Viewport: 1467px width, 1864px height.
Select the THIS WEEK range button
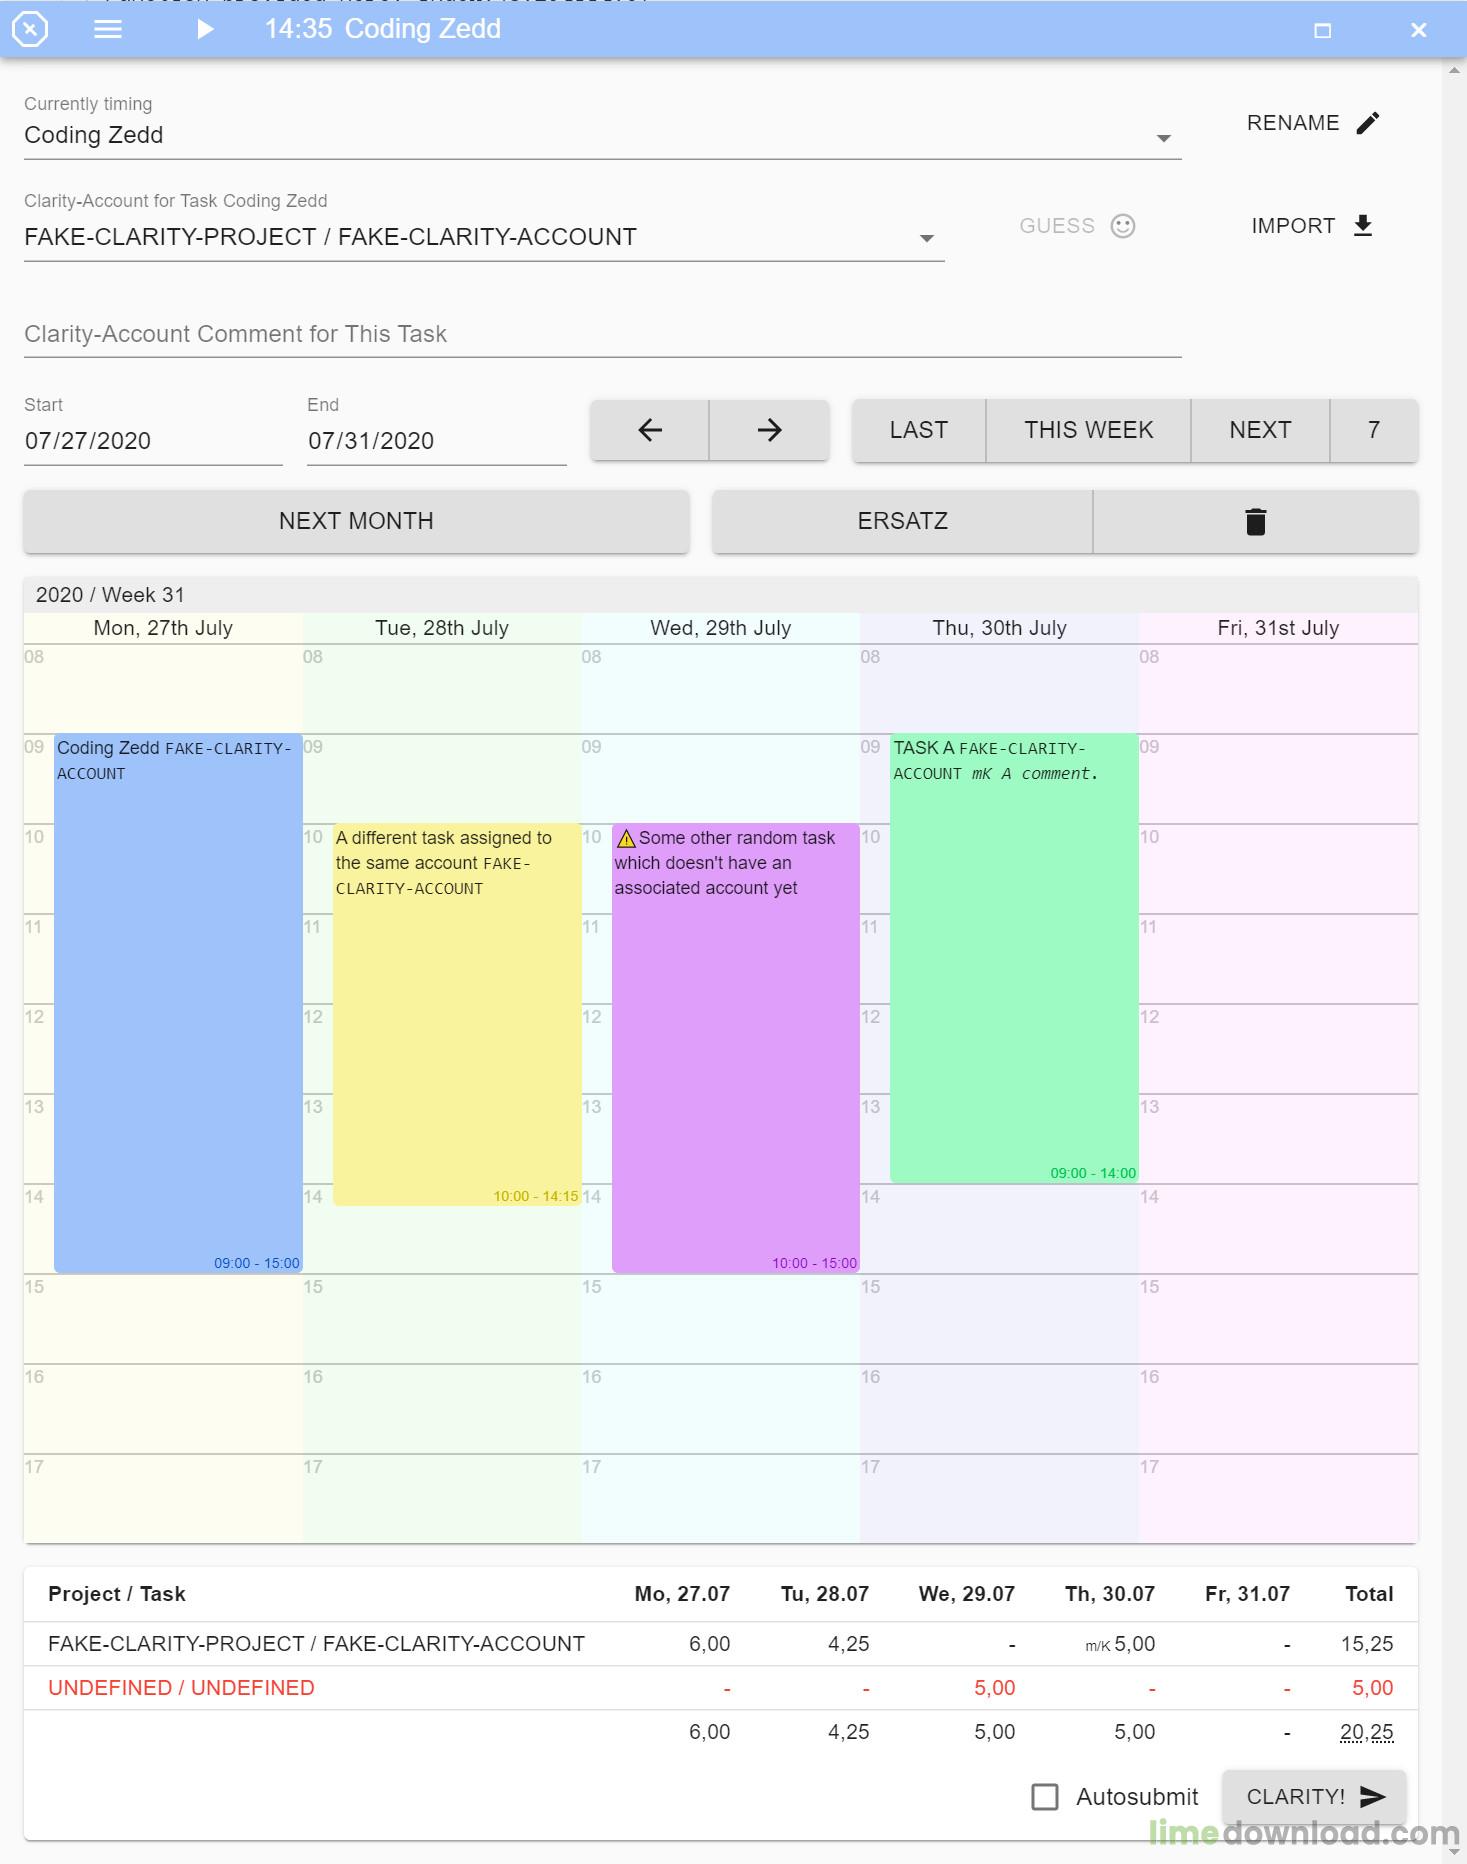click(x=1088, y=430)
